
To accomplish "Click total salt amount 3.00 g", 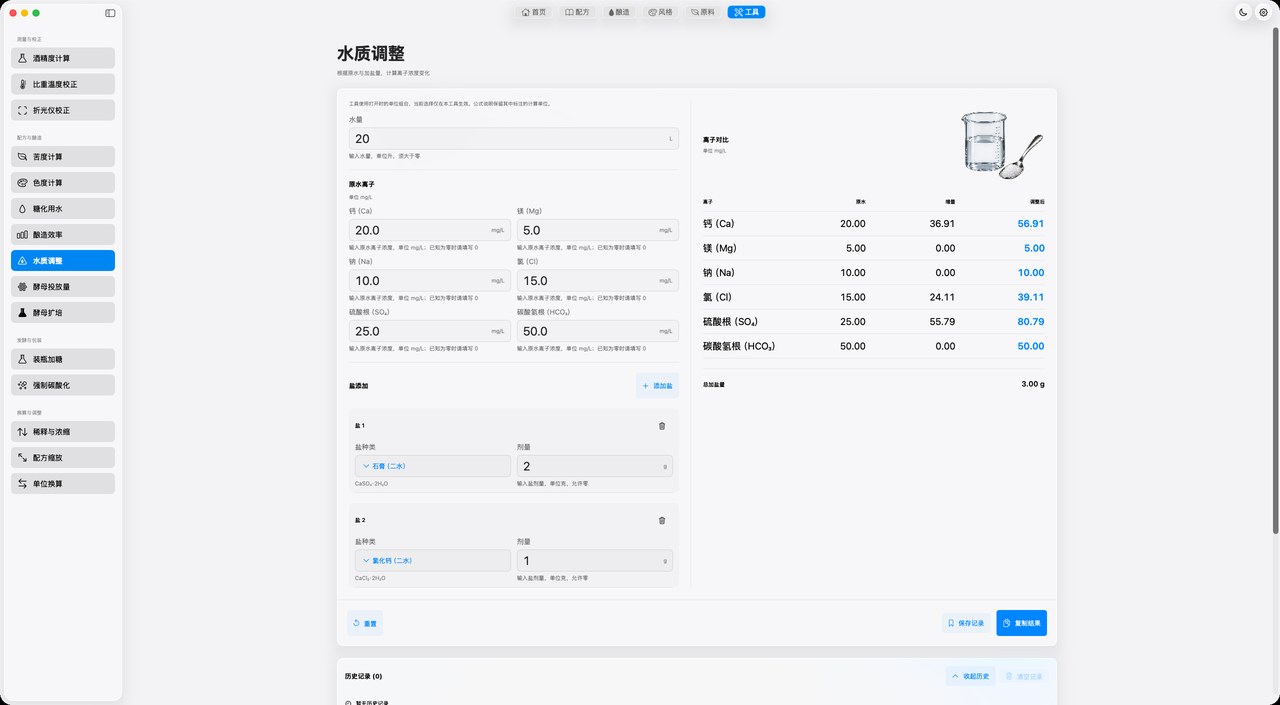I will click(1033, 384).
